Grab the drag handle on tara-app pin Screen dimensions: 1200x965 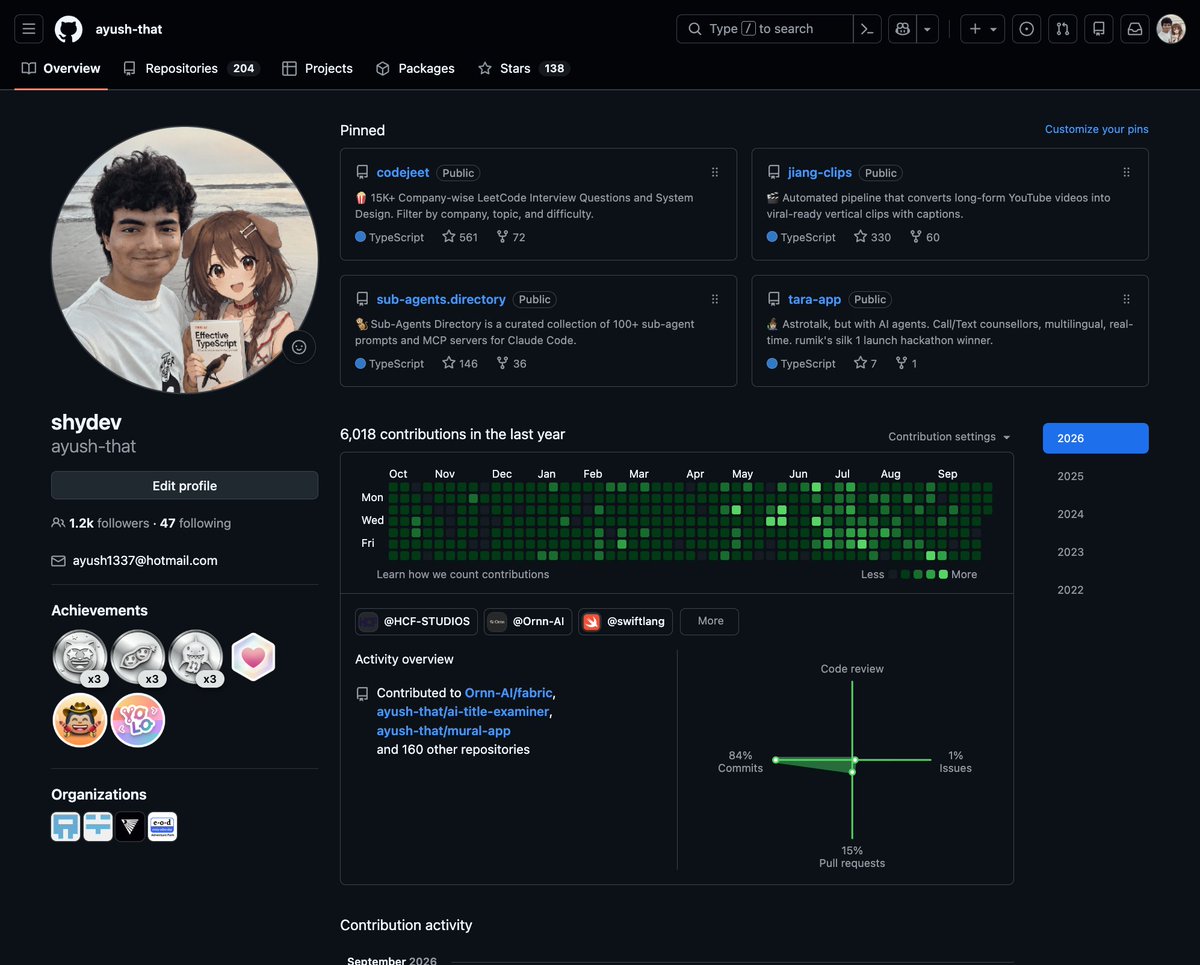[x=1127, y=299]
